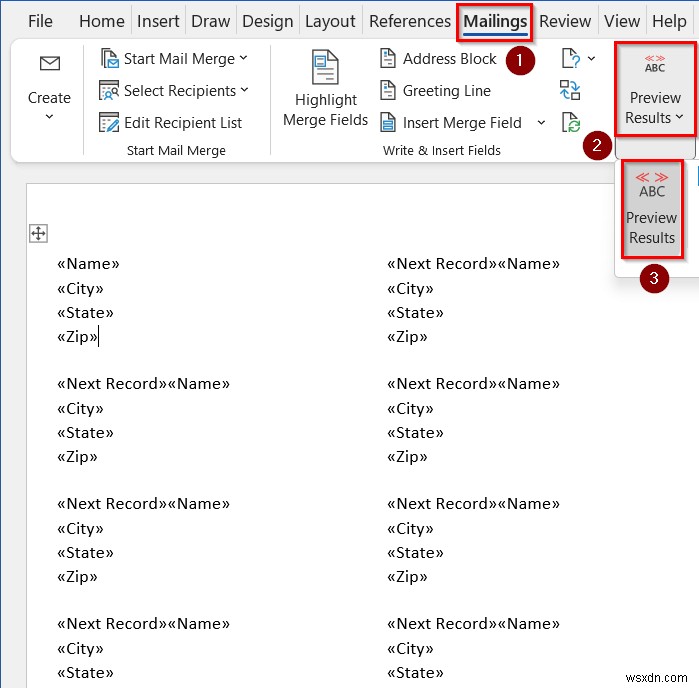
Task: Open the Preview Results ribbon group dropdown
Action: (x=654, y=89)
